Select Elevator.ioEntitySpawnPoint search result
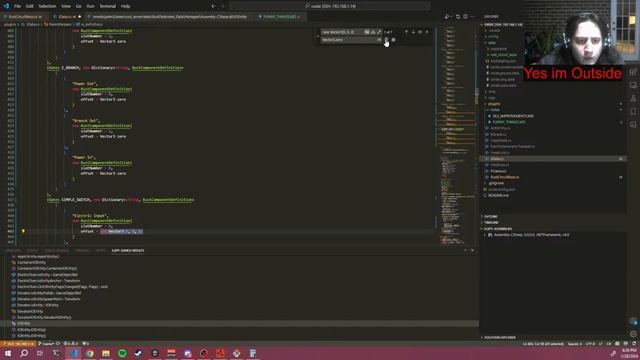The height and width of the screenshot is (360, 640). (x=48, y=299)
